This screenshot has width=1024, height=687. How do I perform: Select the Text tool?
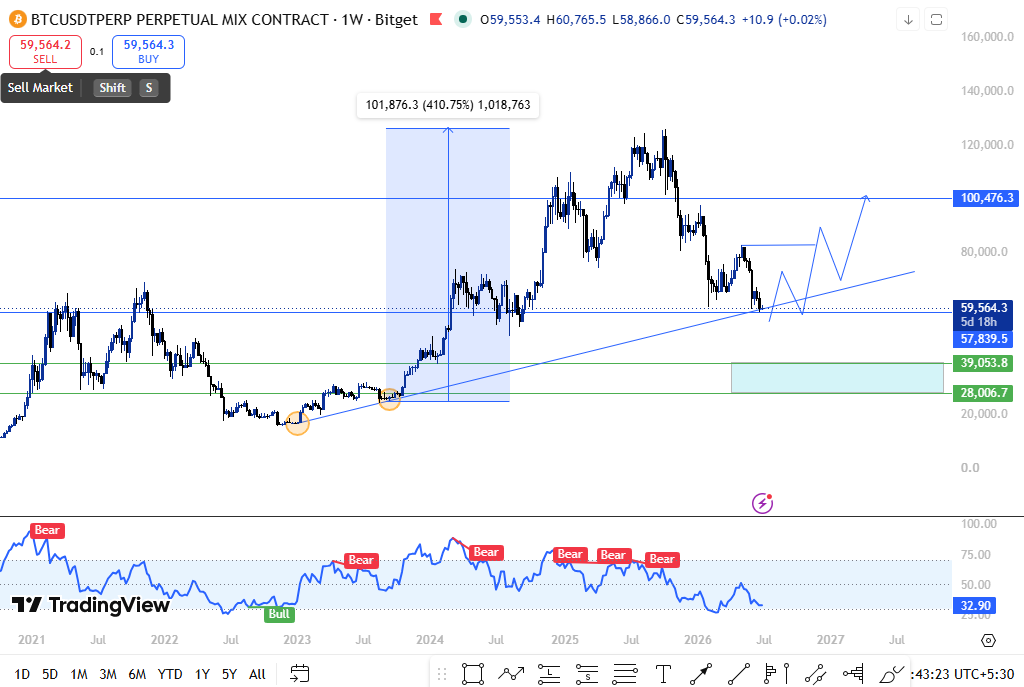(663, 674)
